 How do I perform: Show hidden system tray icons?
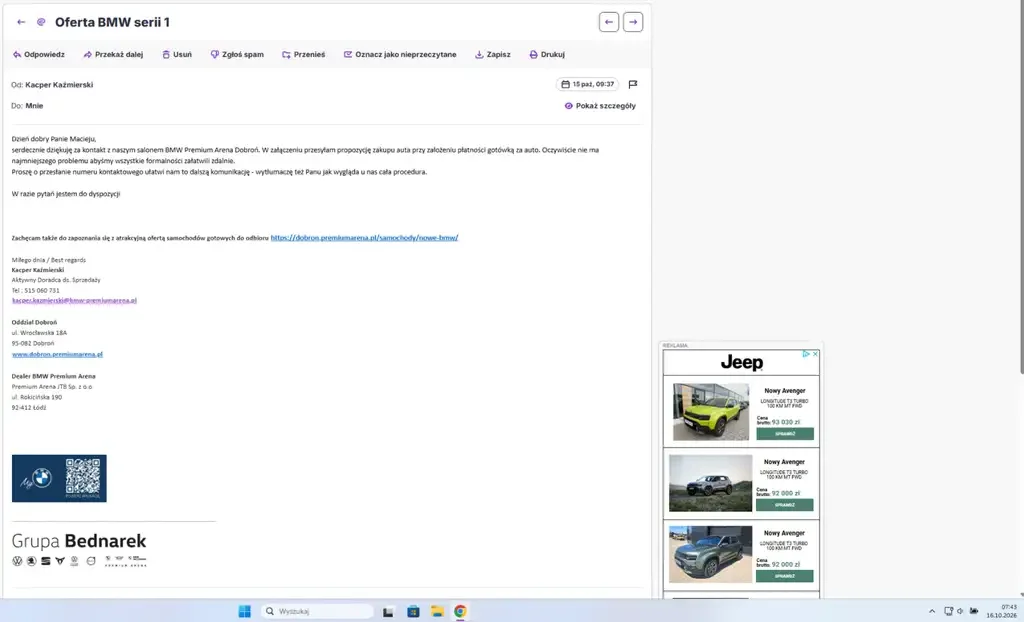pyautogui.click(x=932, y=612)
